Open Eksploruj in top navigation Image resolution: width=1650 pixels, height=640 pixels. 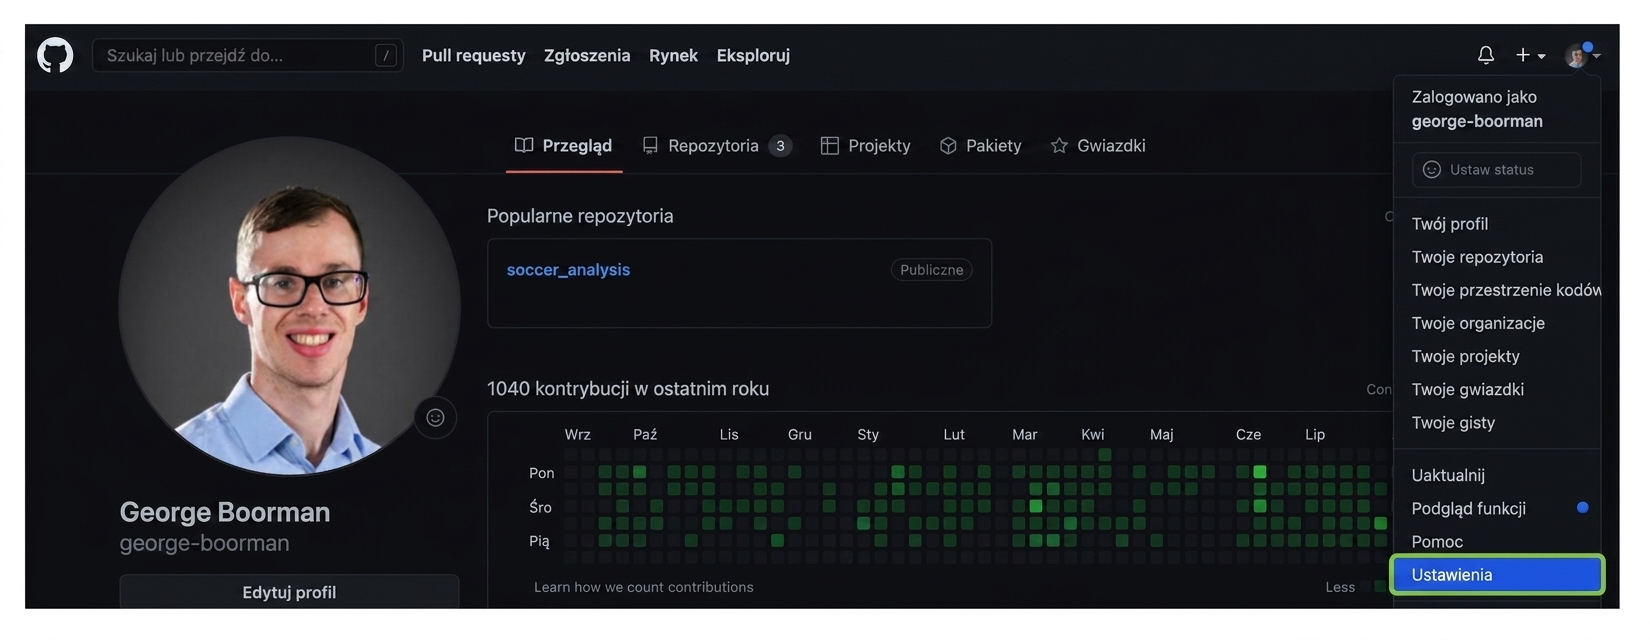753,55
